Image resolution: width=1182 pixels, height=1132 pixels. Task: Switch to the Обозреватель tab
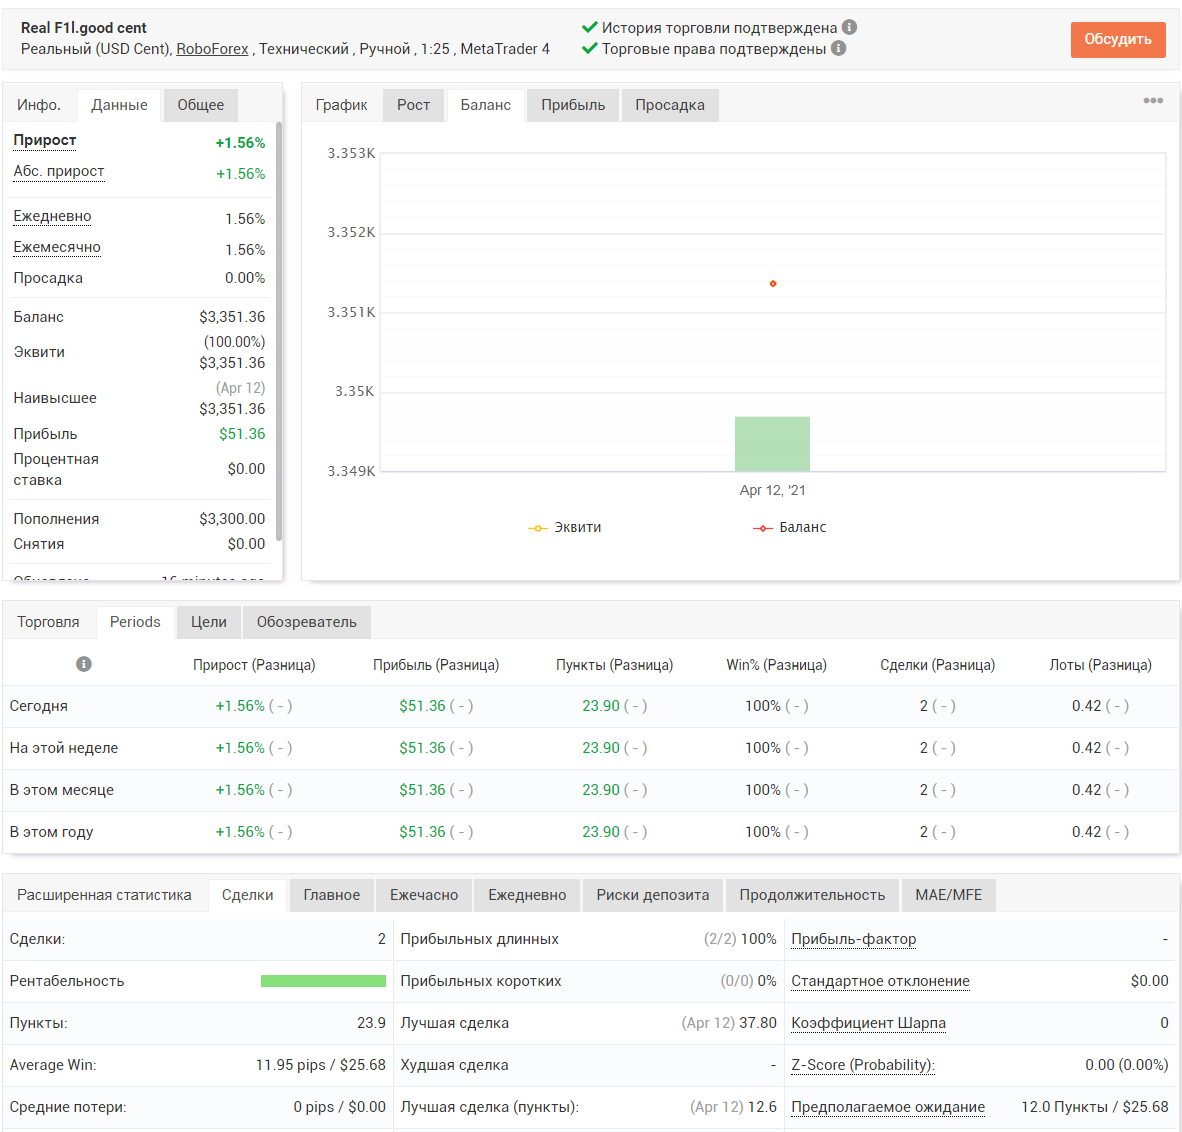pos(306,622)
